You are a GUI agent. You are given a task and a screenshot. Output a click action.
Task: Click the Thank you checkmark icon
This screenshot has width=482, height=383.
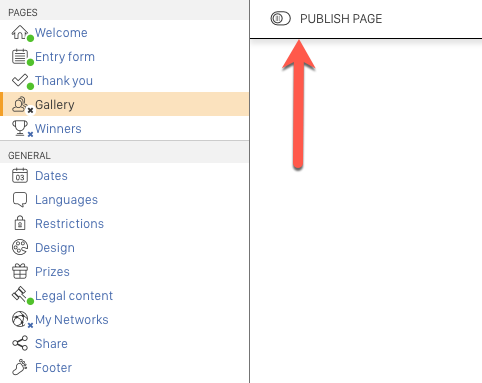tap(20, 80)
